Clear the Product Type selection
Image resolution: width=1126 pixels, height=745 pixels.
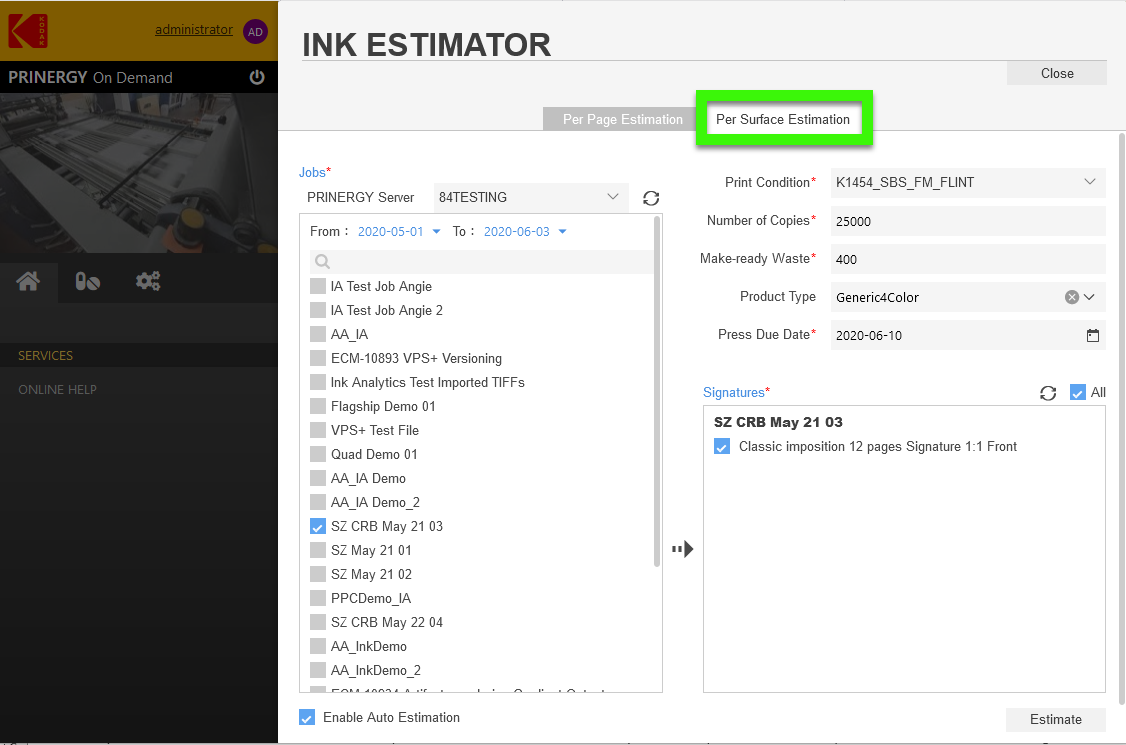[x=1071, y=297]
